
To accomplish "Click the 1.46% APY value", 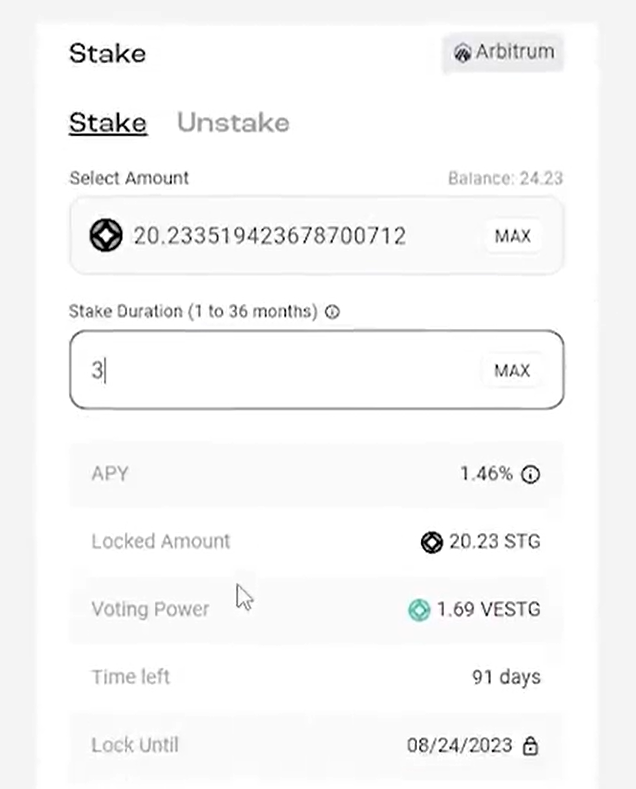I will (486, 474).
